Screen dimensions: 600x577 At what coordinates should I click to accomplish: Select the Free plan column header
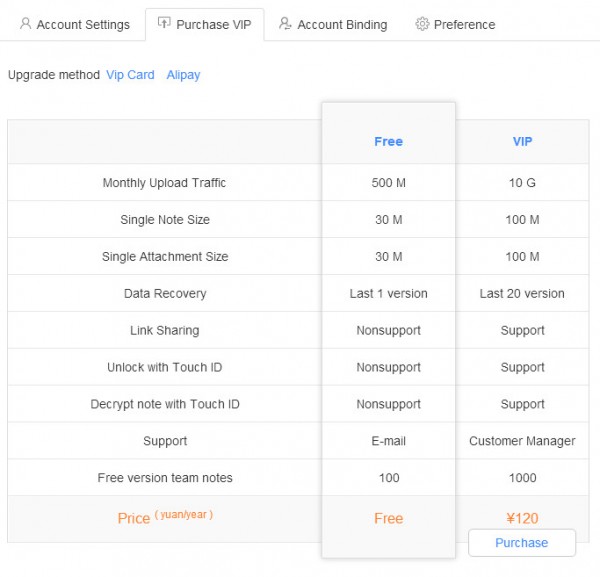pos(388,142)
